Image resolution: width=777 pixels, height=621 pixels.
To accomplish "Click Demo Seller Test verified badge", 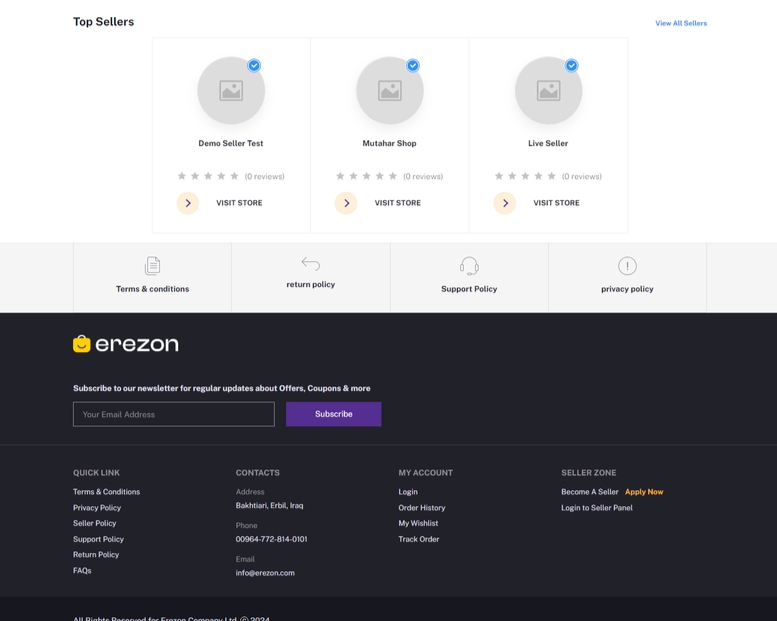I will tap(254, 65).
